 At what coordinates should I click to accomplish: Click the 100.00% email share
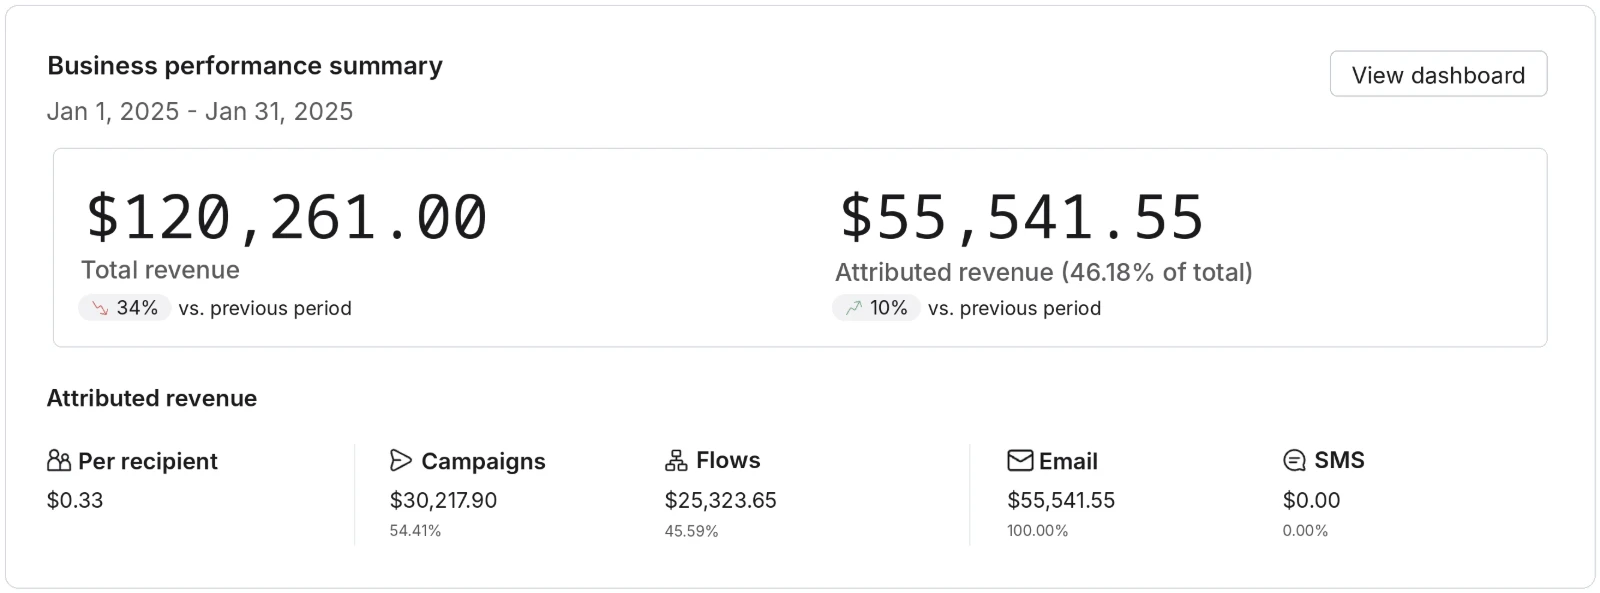(1037, 531)
